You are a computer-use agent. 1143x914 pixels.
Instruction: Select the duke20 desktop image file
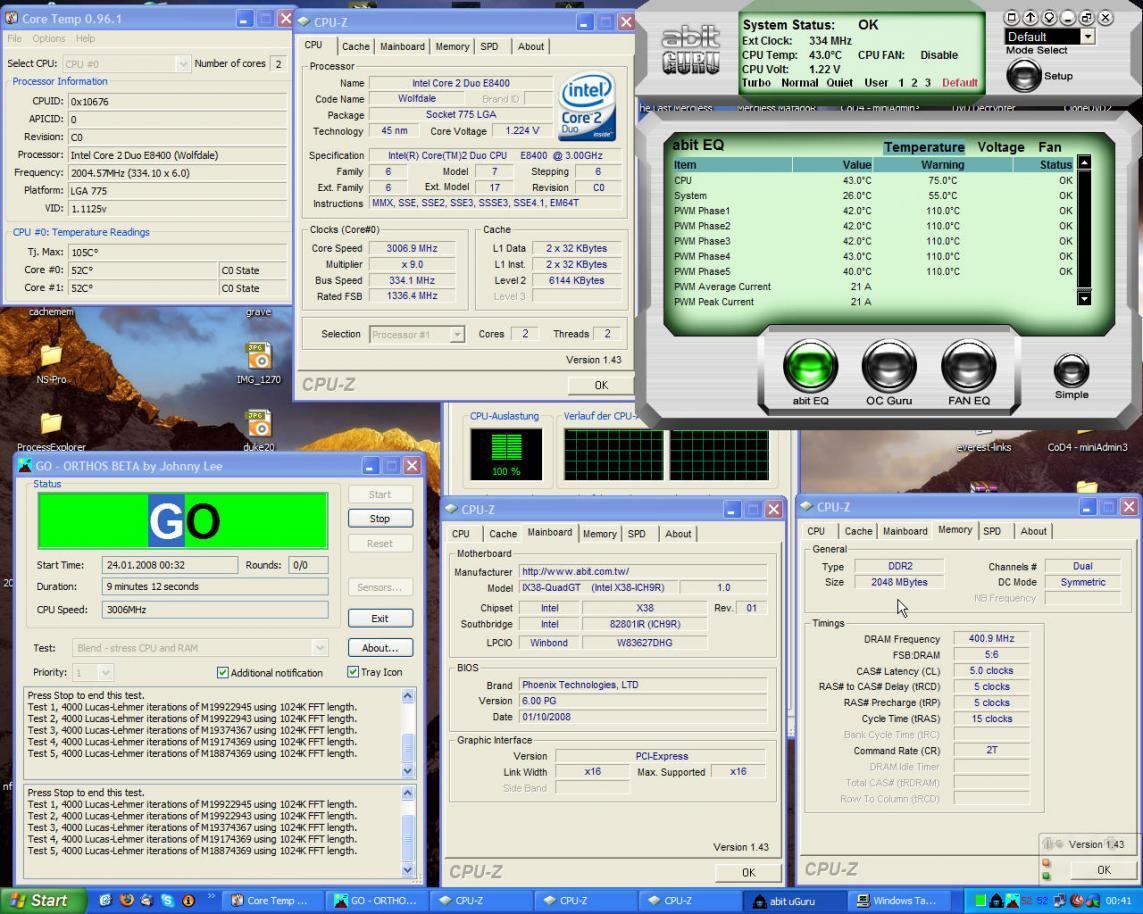point(259,430)
